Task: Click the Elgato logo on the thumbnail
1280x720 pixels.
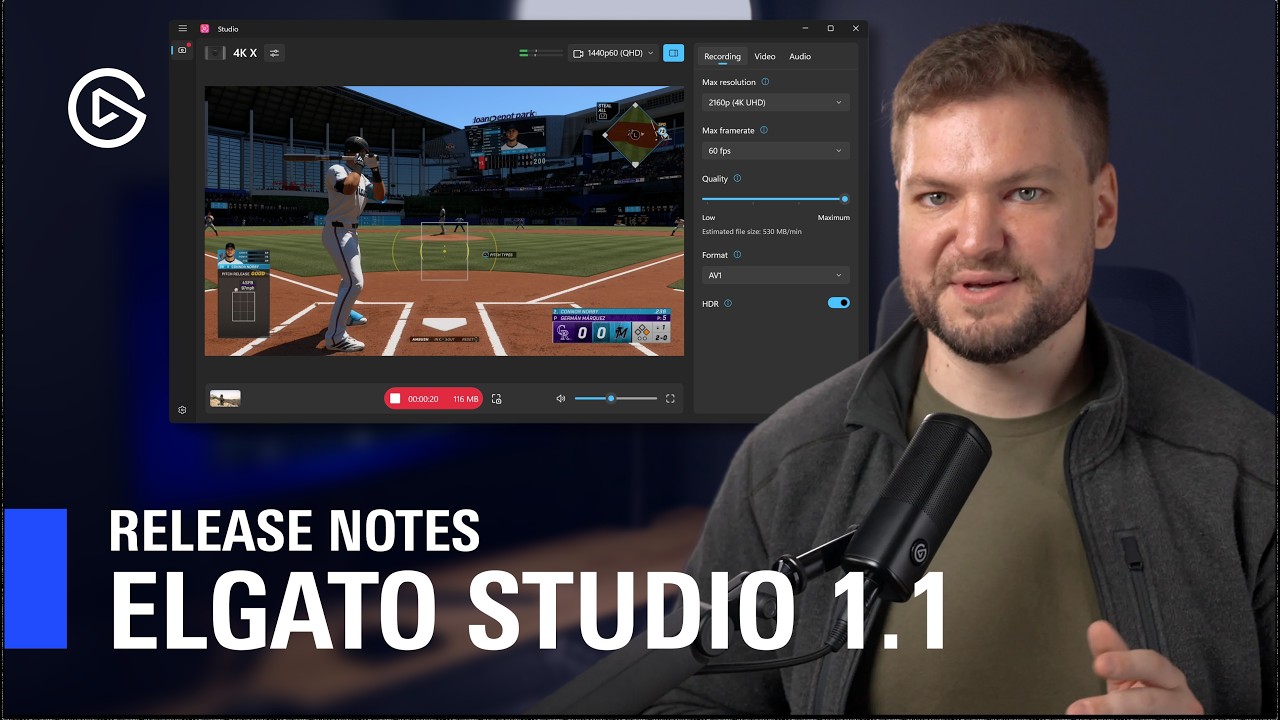Action: tap(107, 108)
